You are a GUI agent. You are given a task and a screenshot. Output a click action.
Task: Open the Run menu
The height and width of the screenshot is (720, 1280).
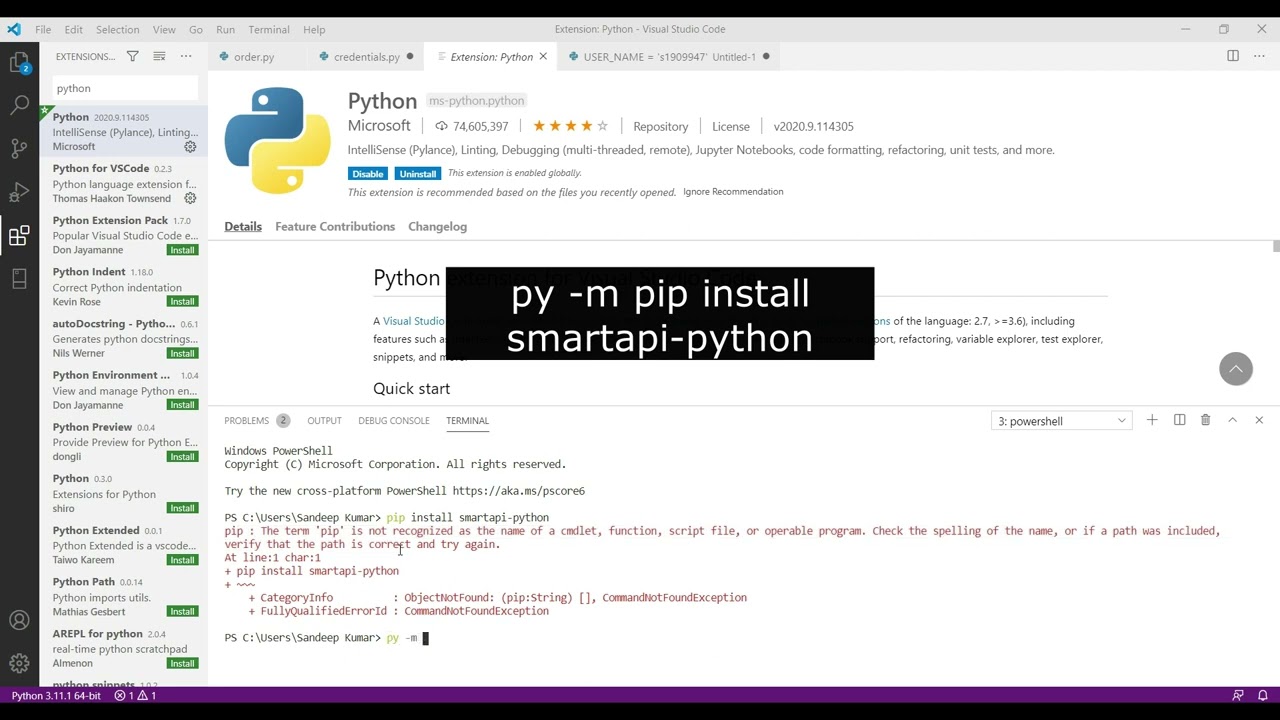(226, 29)
